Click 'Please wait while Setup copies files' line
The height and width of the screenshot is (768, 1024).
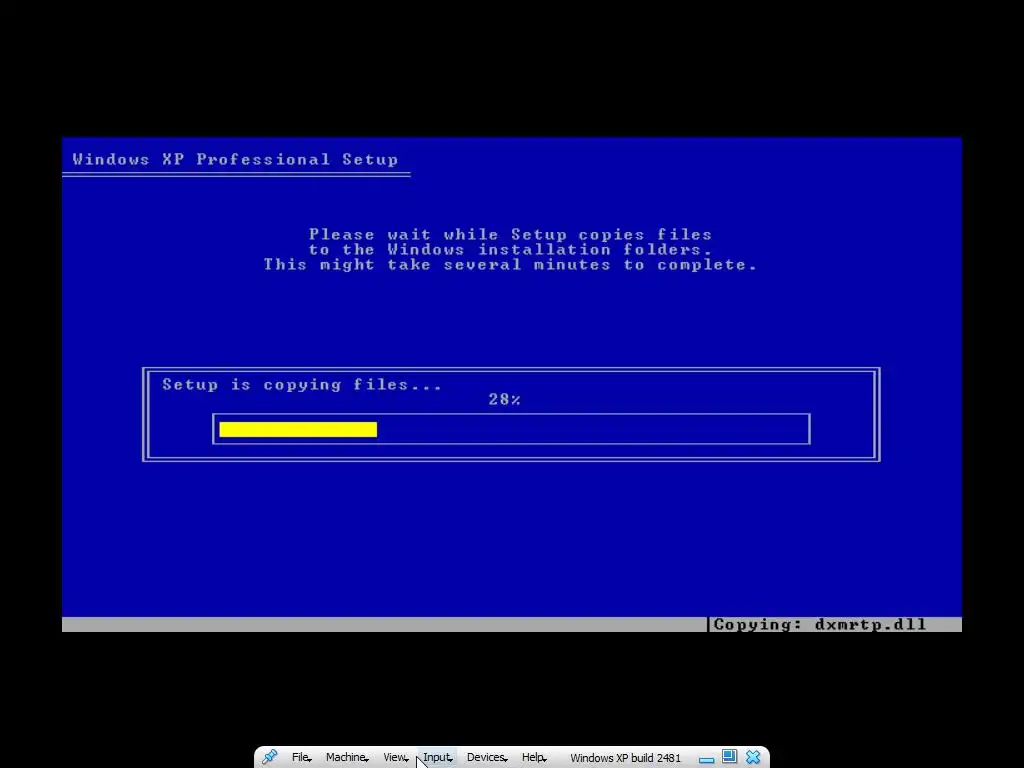[510, 234]
